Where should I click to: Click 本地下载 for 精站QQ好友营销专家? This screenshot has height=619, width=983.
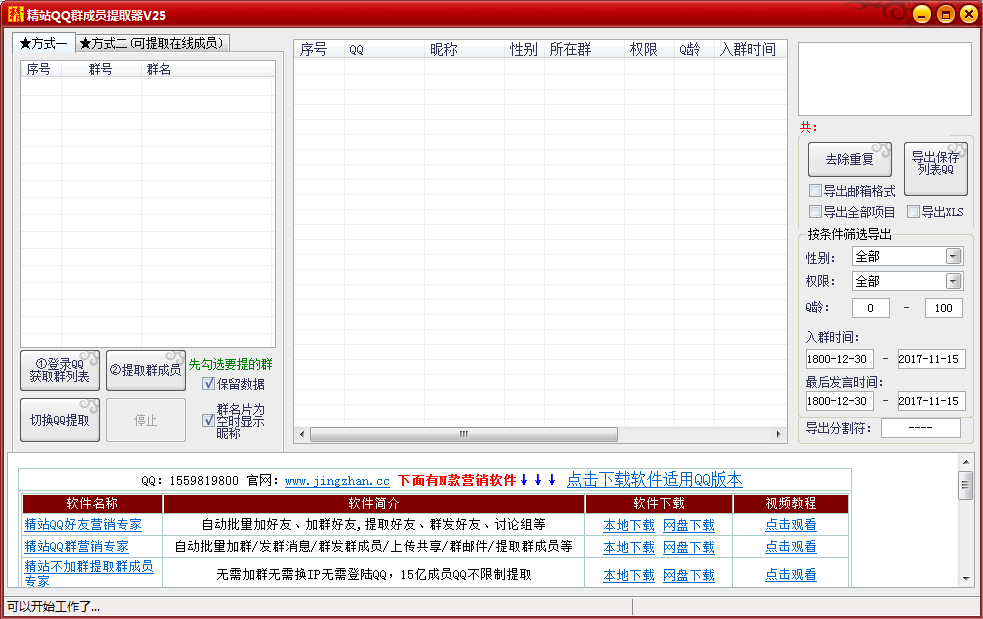pos(629,525)
